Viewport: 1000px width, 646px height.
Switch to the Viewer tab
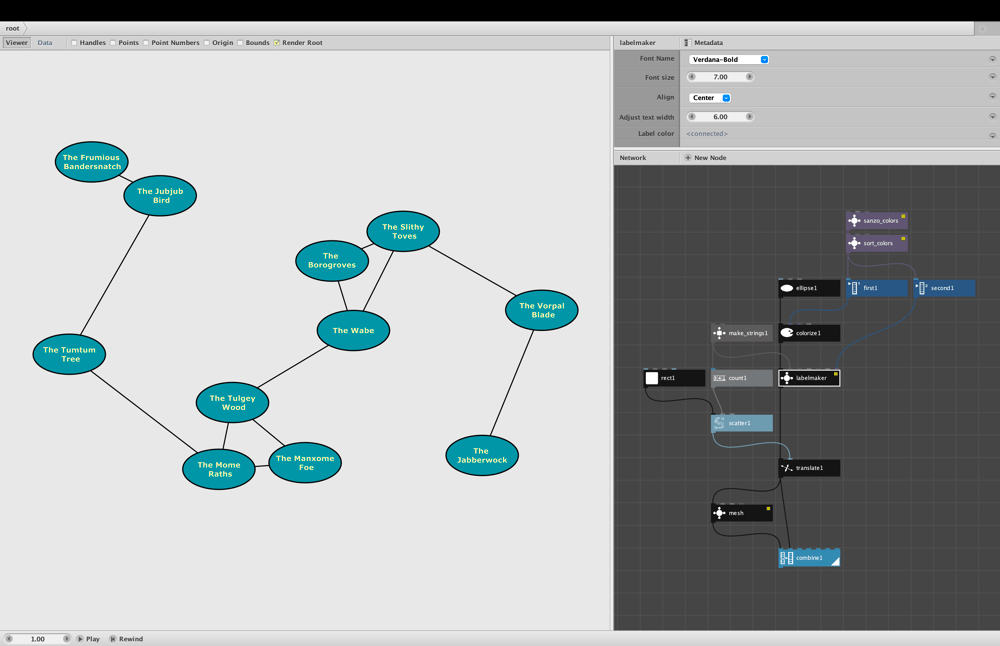pos(17,43)
